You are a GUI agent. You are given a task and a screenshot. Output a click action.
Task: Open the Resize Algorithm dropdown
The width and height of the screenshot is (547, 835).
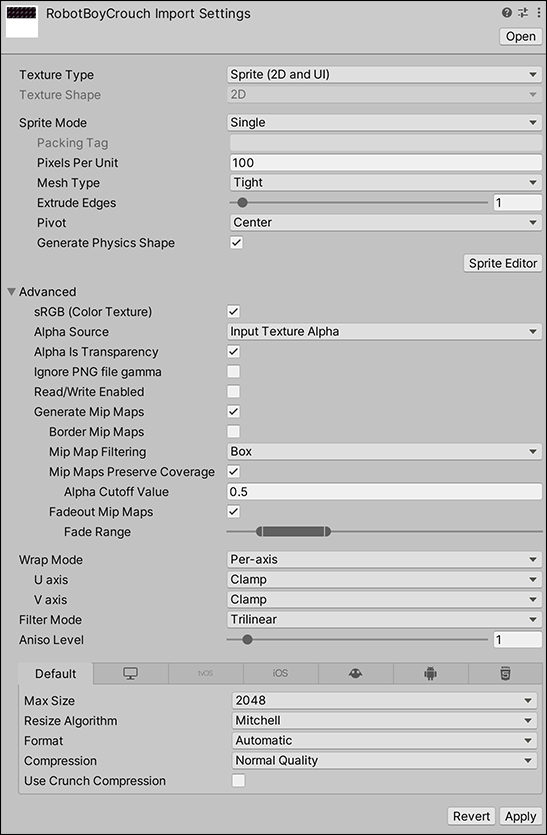(x=384, y=721)
